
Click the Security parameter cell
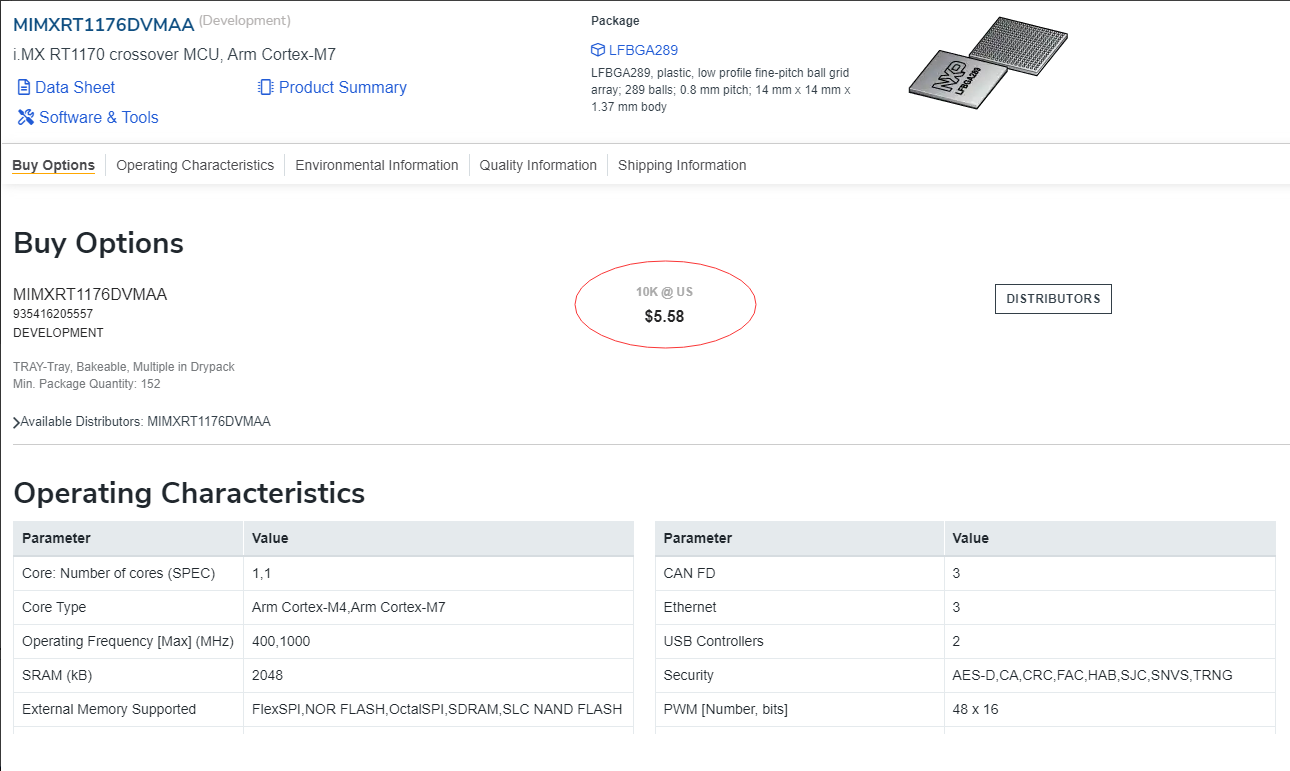[799, 675]
